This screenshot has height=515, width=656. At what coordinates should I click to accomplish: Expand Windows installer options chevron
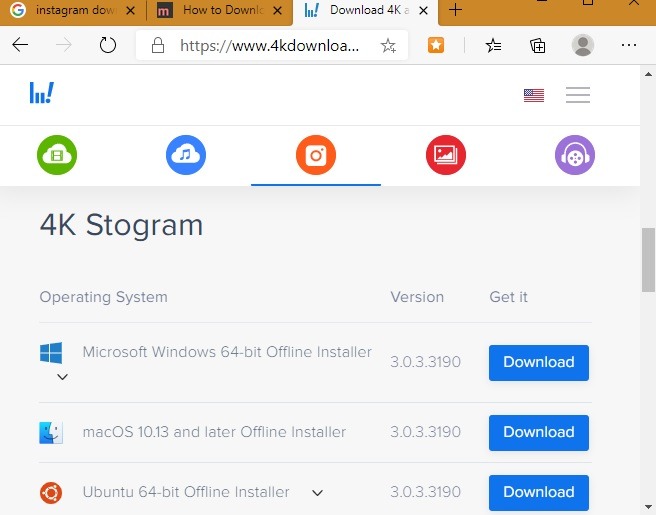62,377
